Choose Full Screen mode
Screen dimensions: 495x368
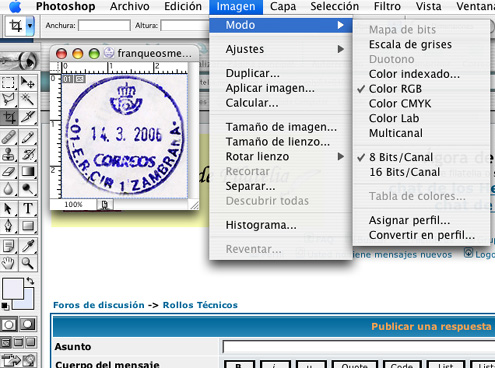coord(31,342)
